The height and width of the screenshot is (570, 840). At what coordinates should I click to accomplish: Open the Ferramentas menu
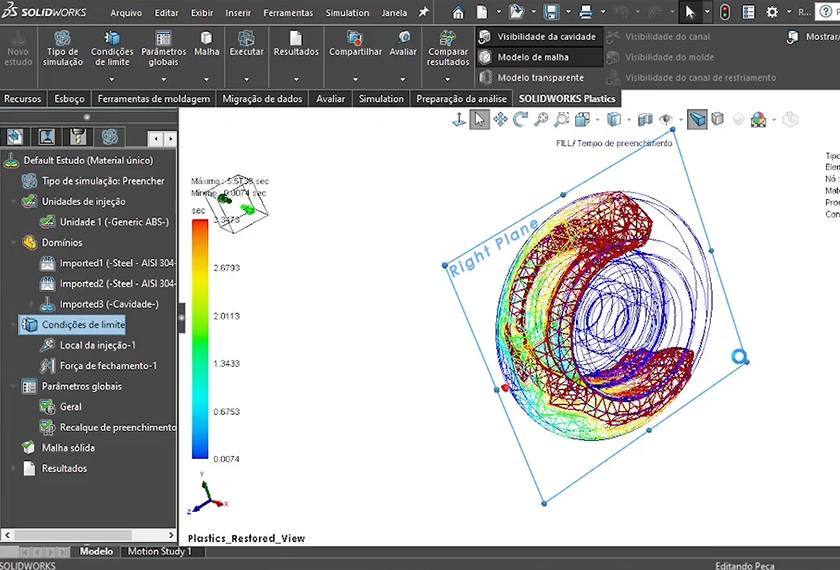pyautogui.click(x=288, y=13)
